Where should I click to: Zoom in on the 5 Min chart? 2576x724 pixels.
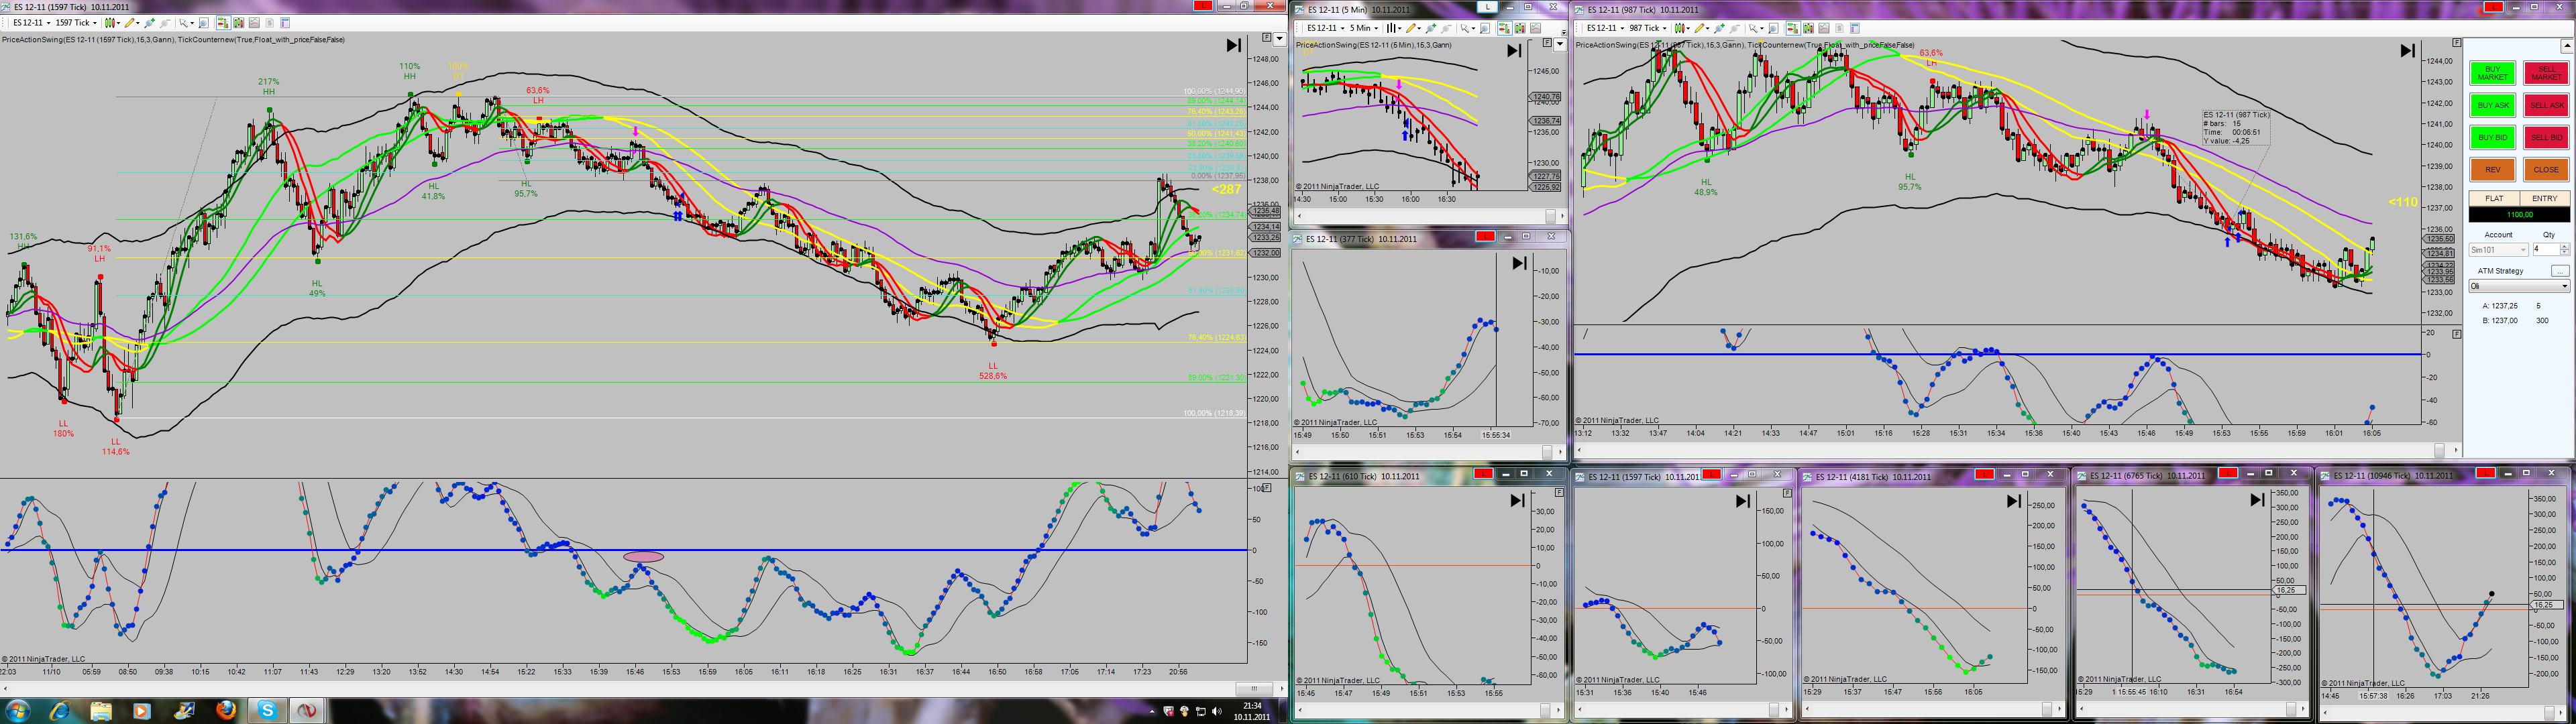pos(1431,28)
